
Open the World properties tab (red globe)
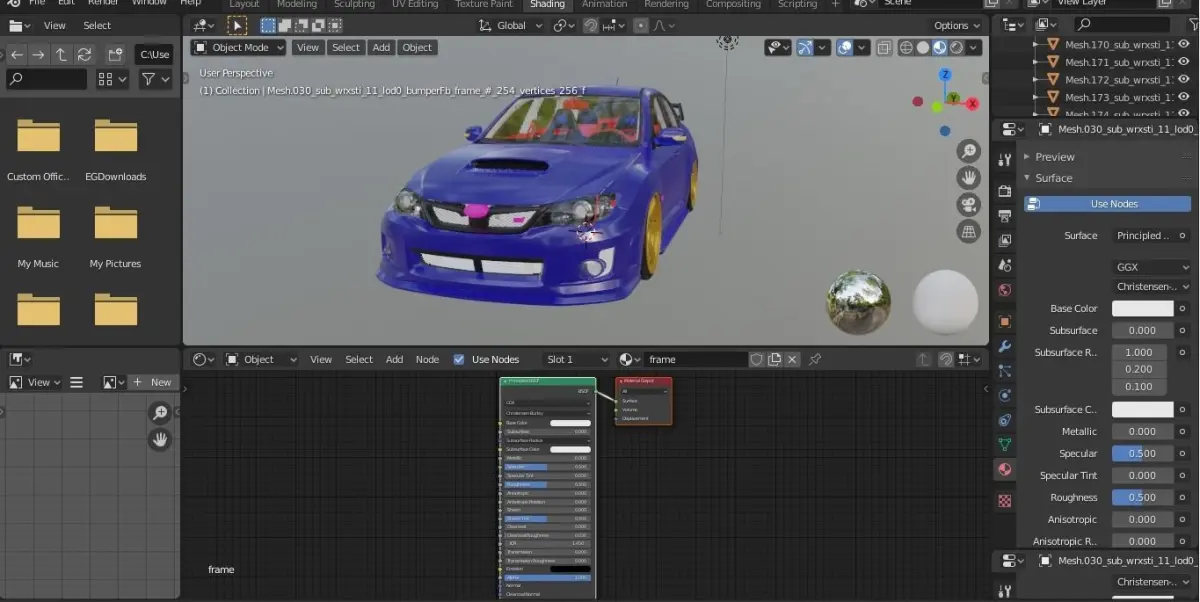point(1005,290)
